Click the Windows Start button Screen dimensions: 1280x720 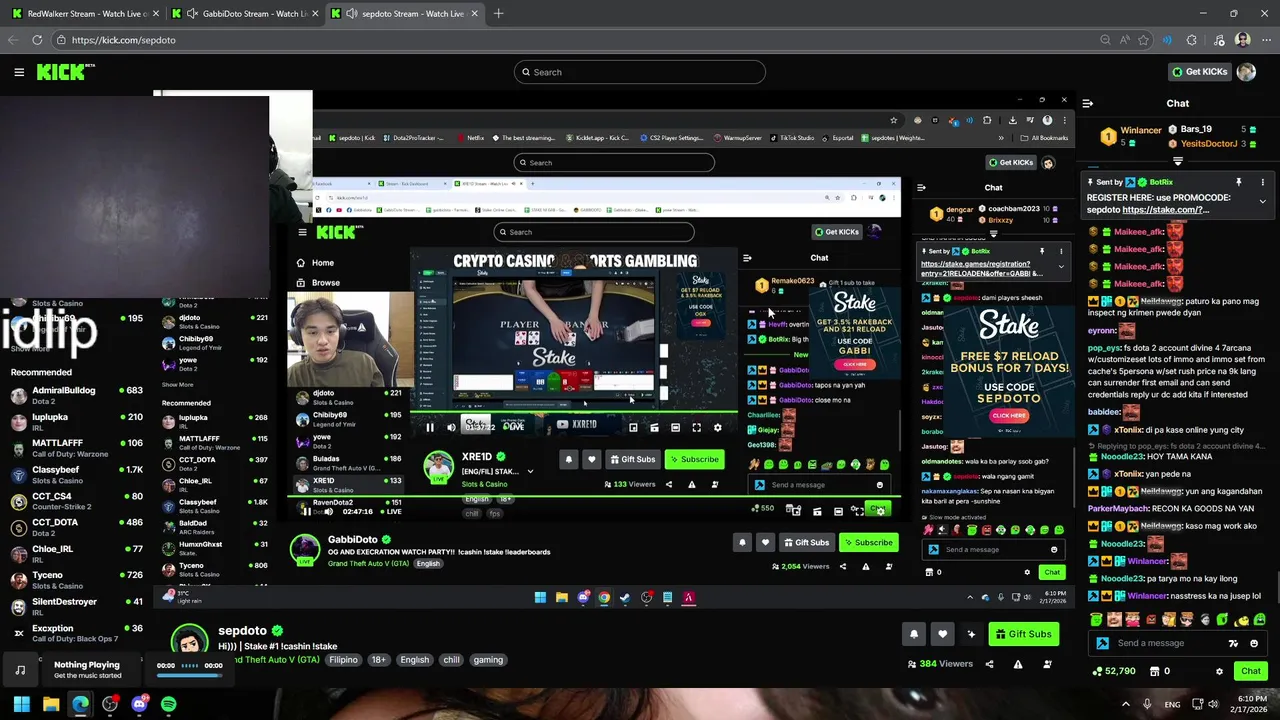coord(21,705)
